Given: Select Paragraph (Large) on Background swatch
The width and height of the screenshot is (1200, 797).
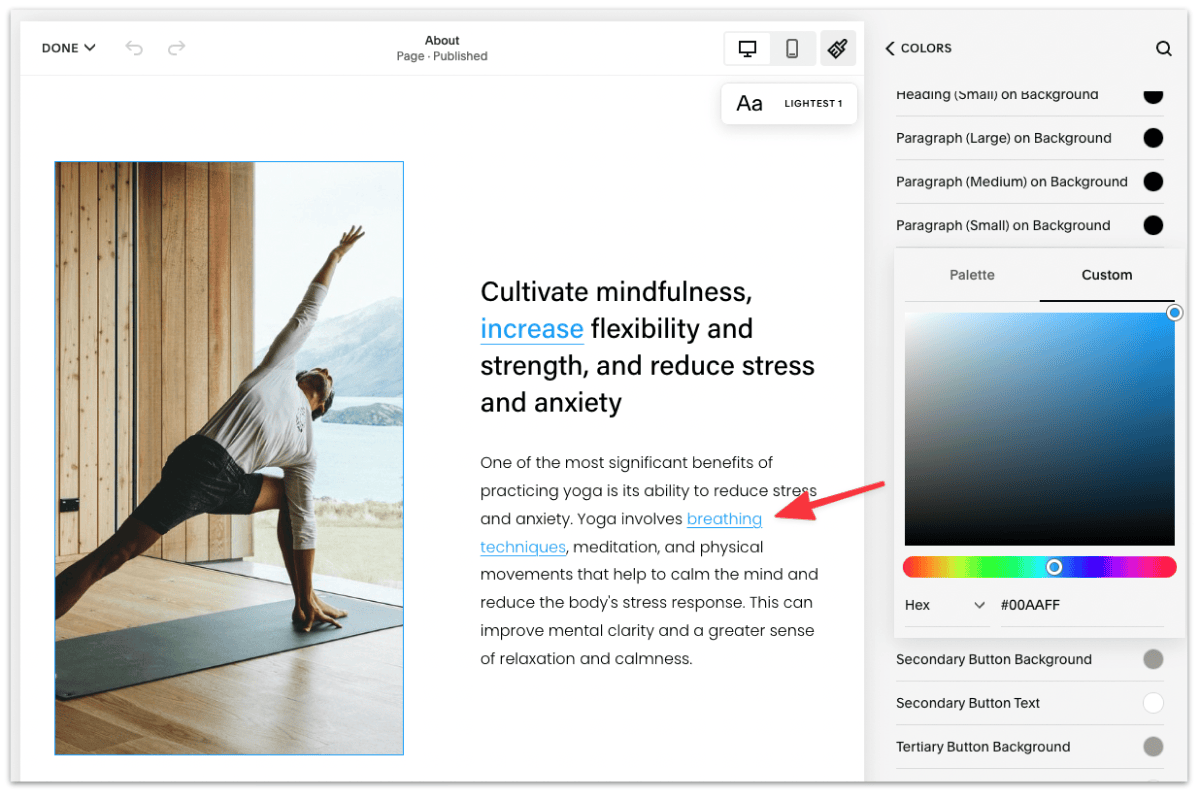Looking at the screenshot, I should [1152, 138].
